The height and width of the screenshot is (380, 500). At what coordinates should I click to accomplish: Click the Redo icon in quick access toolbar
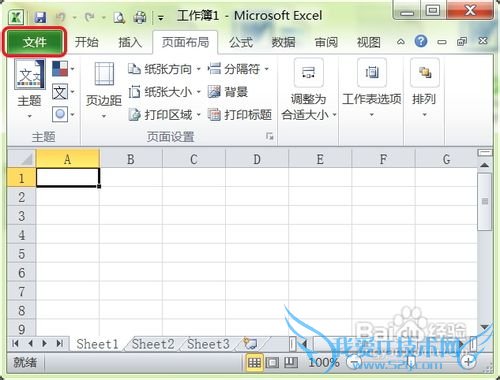tap(89, 17)
